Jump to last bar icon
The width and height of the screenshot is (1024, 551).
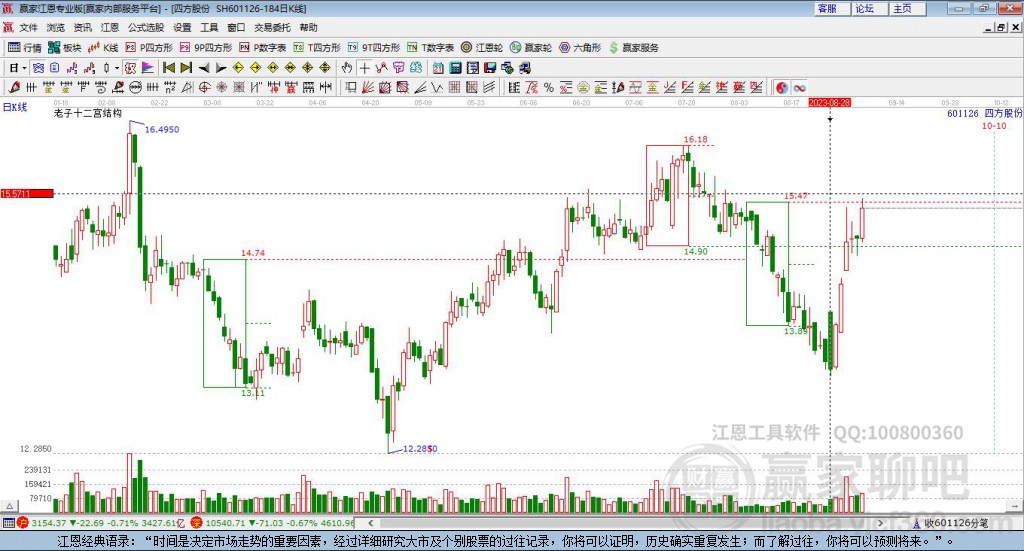186,68
